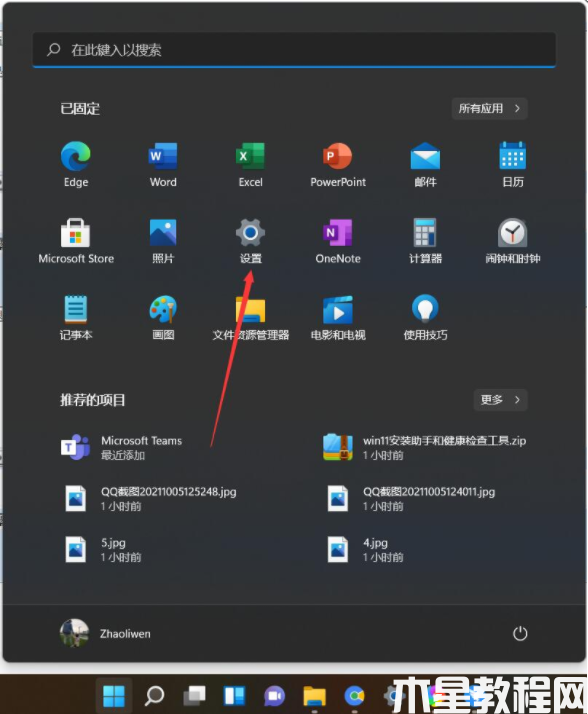
Task: Click the Zhaoliwen profile avatar picture
Action: click(x=74, y=633)
